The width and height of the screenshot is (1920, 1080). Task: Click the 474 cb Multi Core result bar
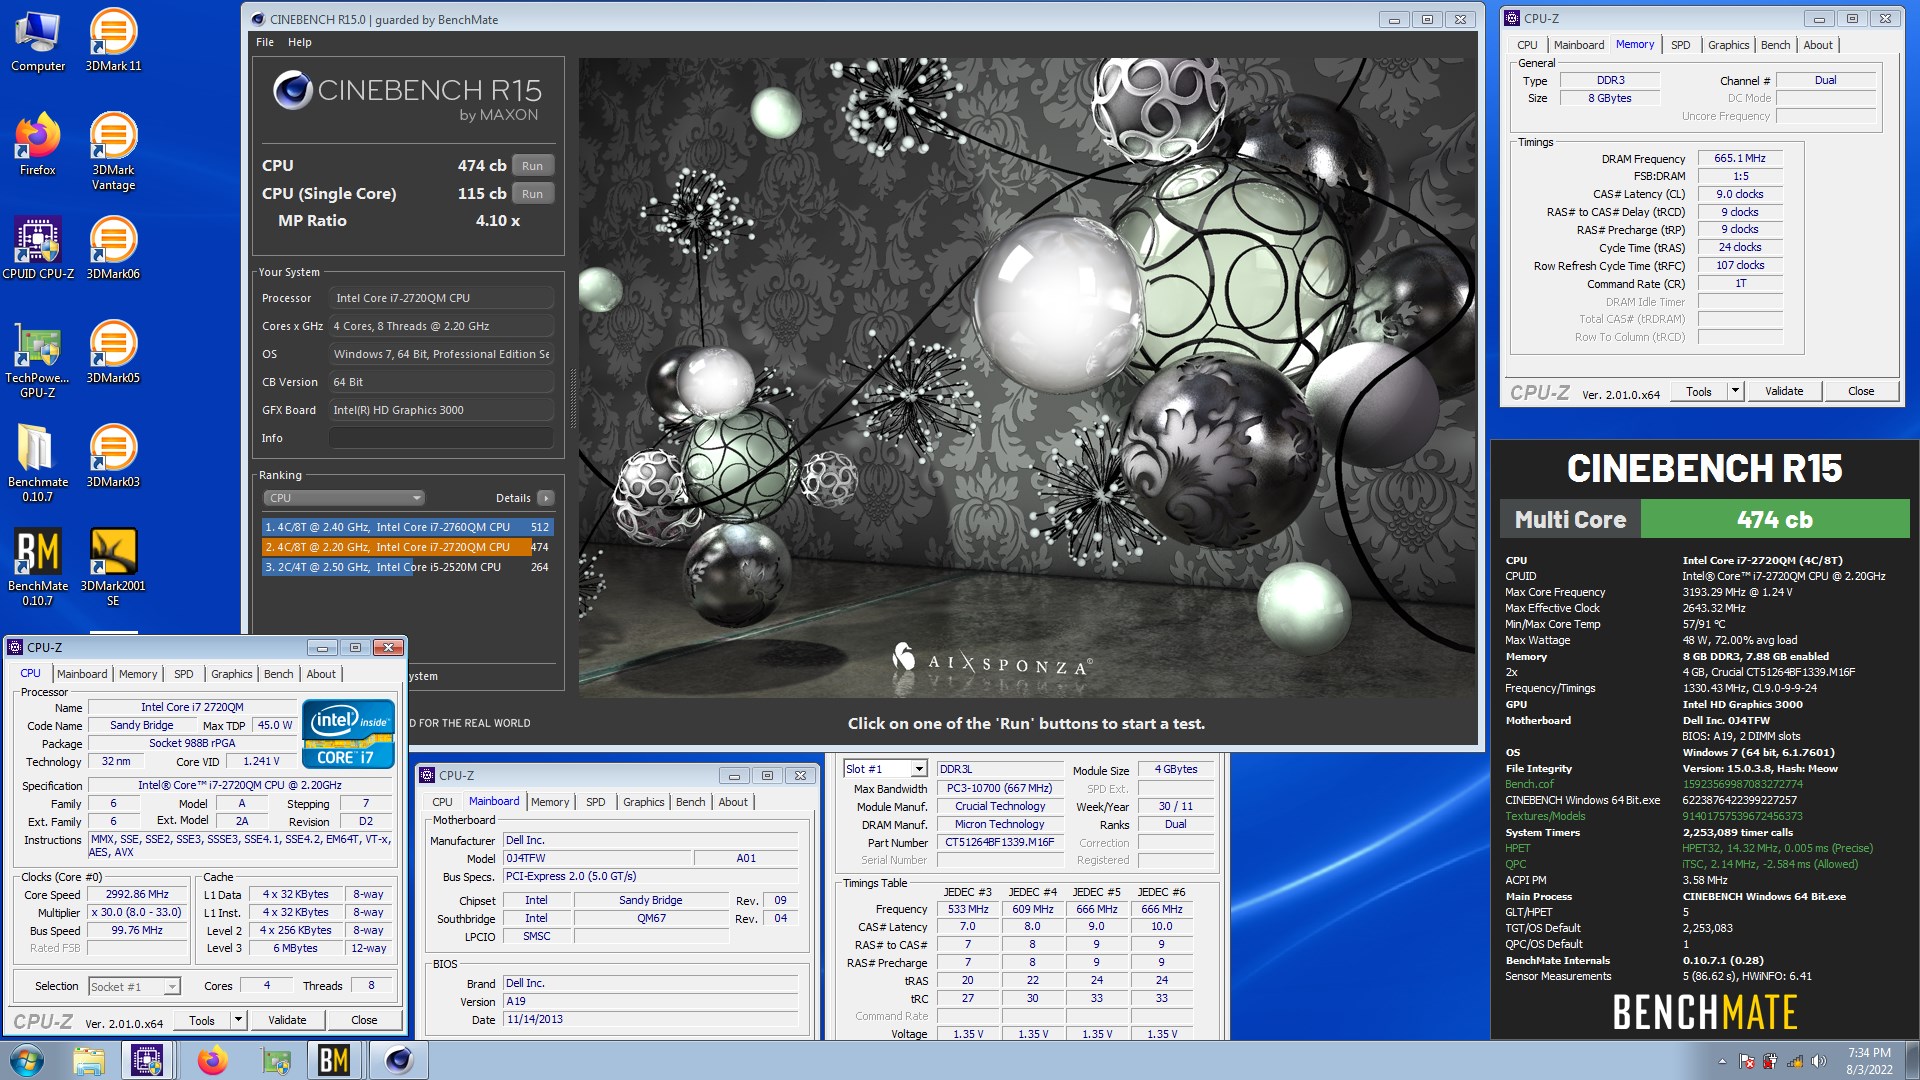tap(1775, 520)
